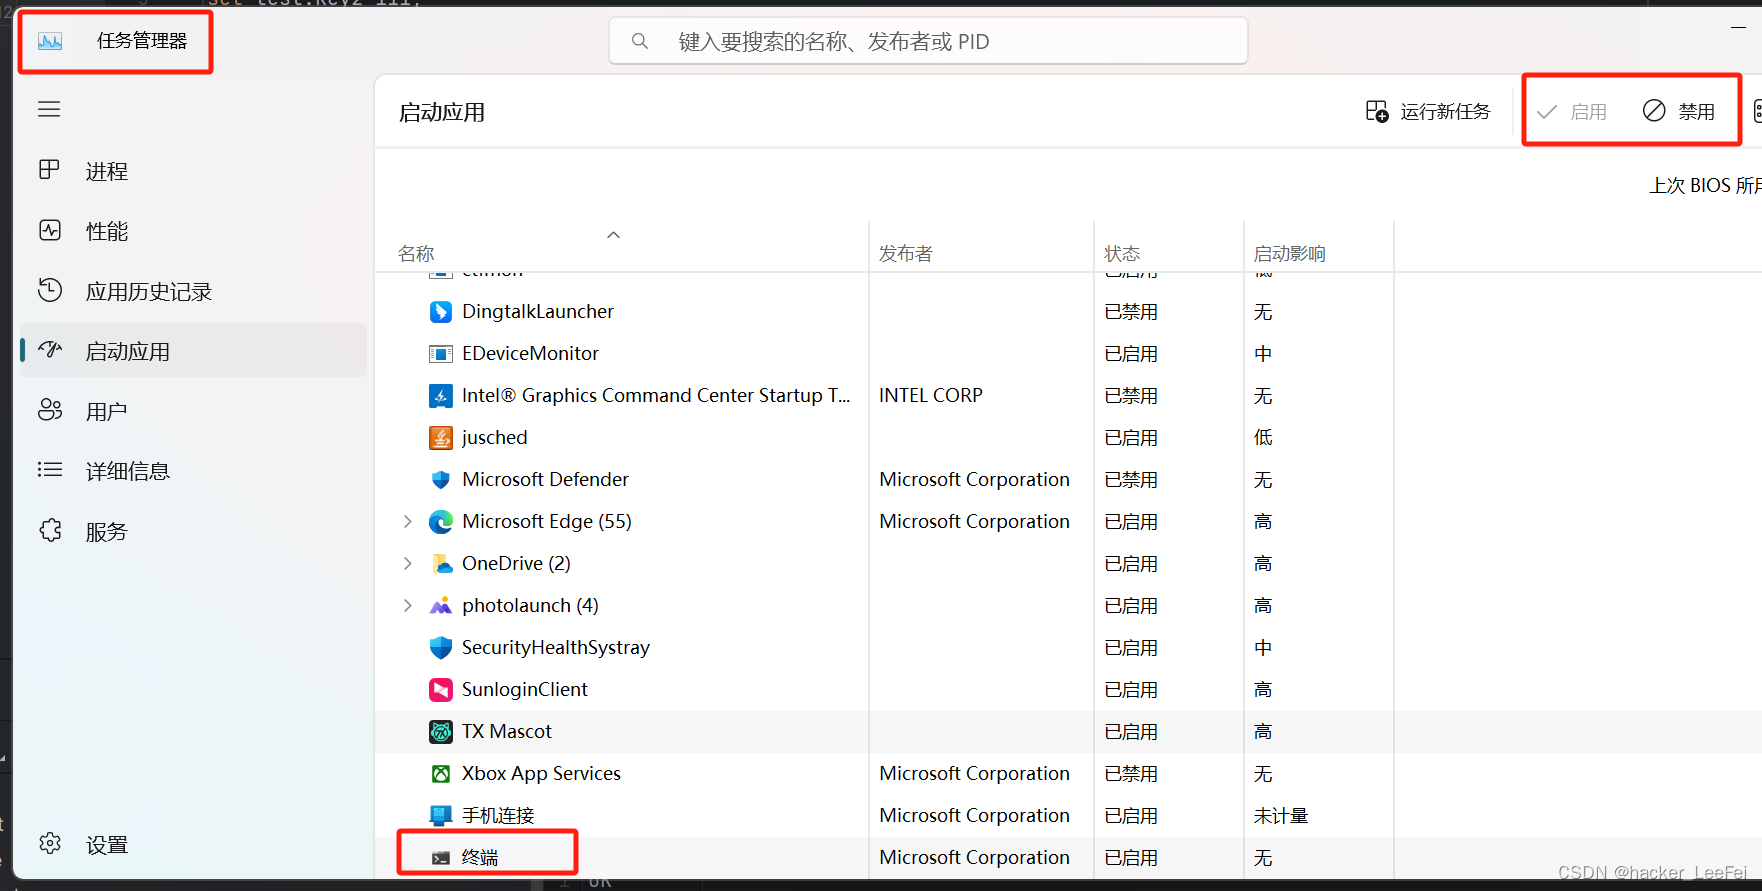Image resolution: width=1762 pixels, height=891 pixels.
Task: Click INTEL CORP publisher cell
Action: point(930,395)
